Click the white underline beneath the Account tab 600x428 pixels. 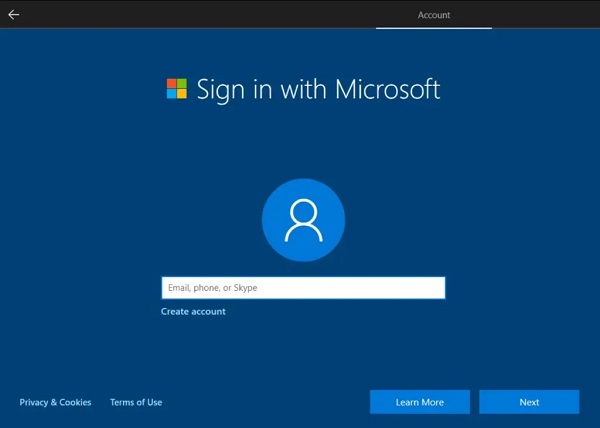tap(433, 28)
